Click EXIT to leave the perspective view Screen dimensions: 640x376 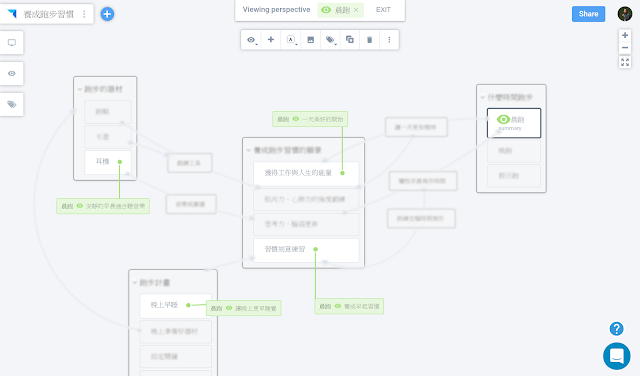[x=383, y=10]
